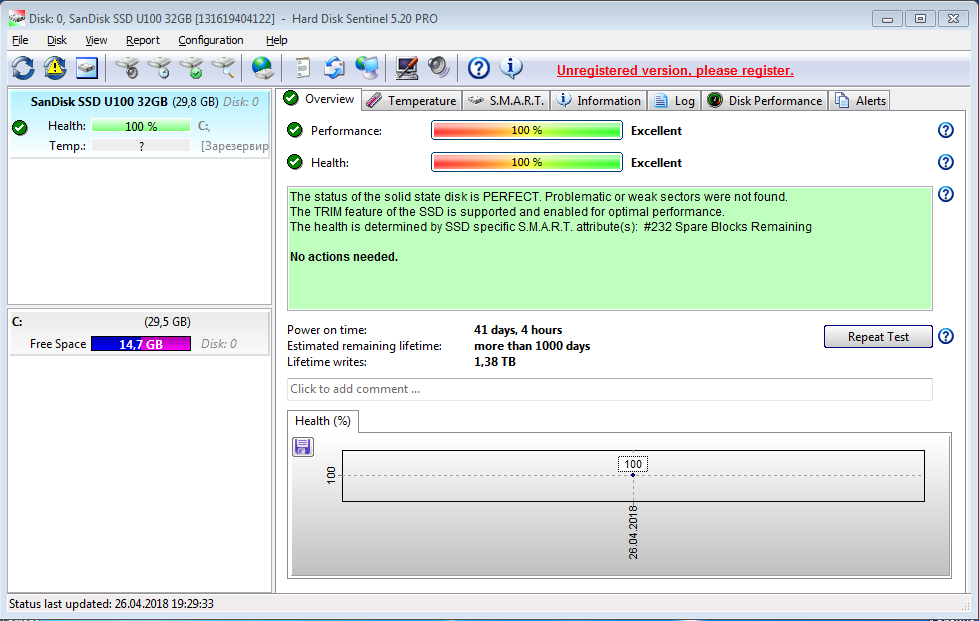Click the Free Space 14,7 GB bar
This screenshot has height=621, width=979.
tap(140, 344)
